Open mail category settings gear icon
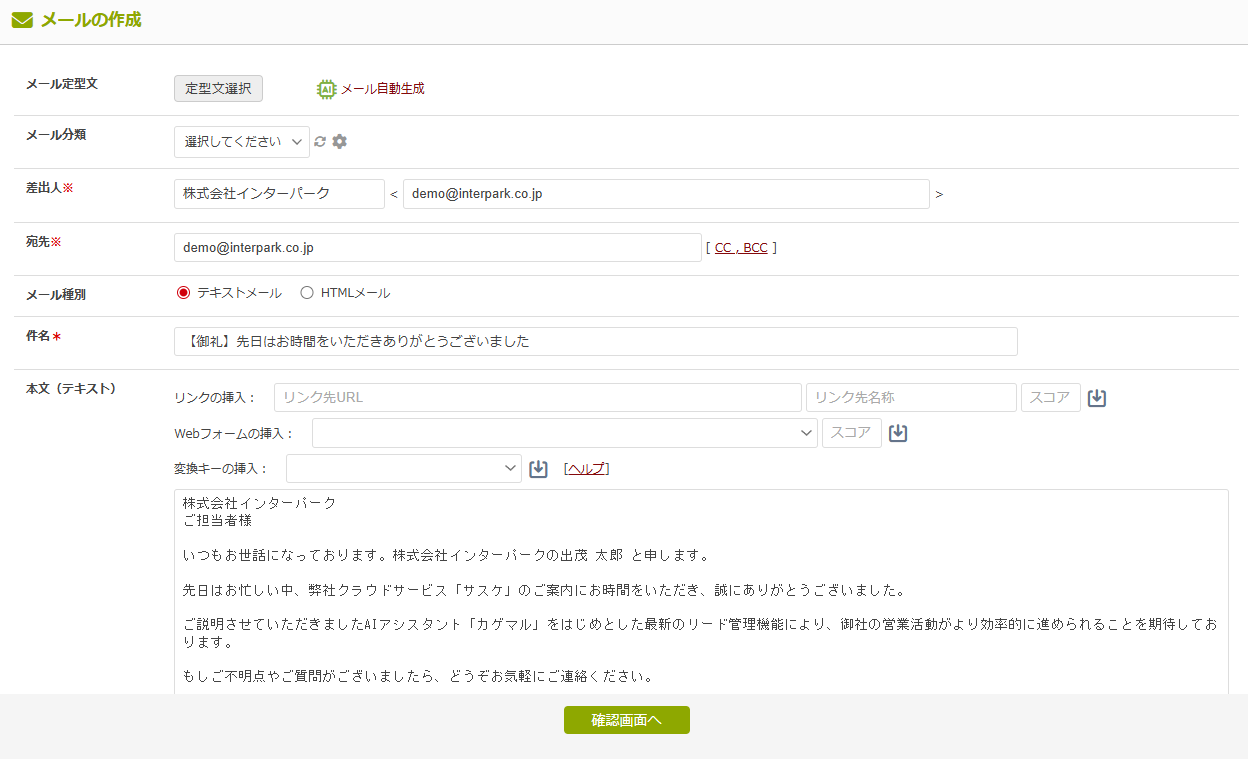Viewport: 1248px width, 759px height. (x=340, y=142)
